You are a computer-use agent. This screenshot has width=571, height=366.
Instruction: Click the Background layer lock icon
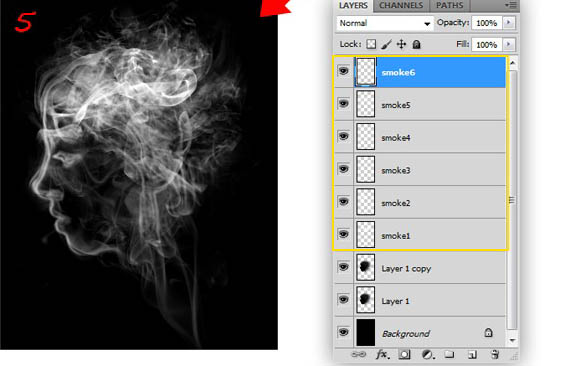[x=488, y=332]
